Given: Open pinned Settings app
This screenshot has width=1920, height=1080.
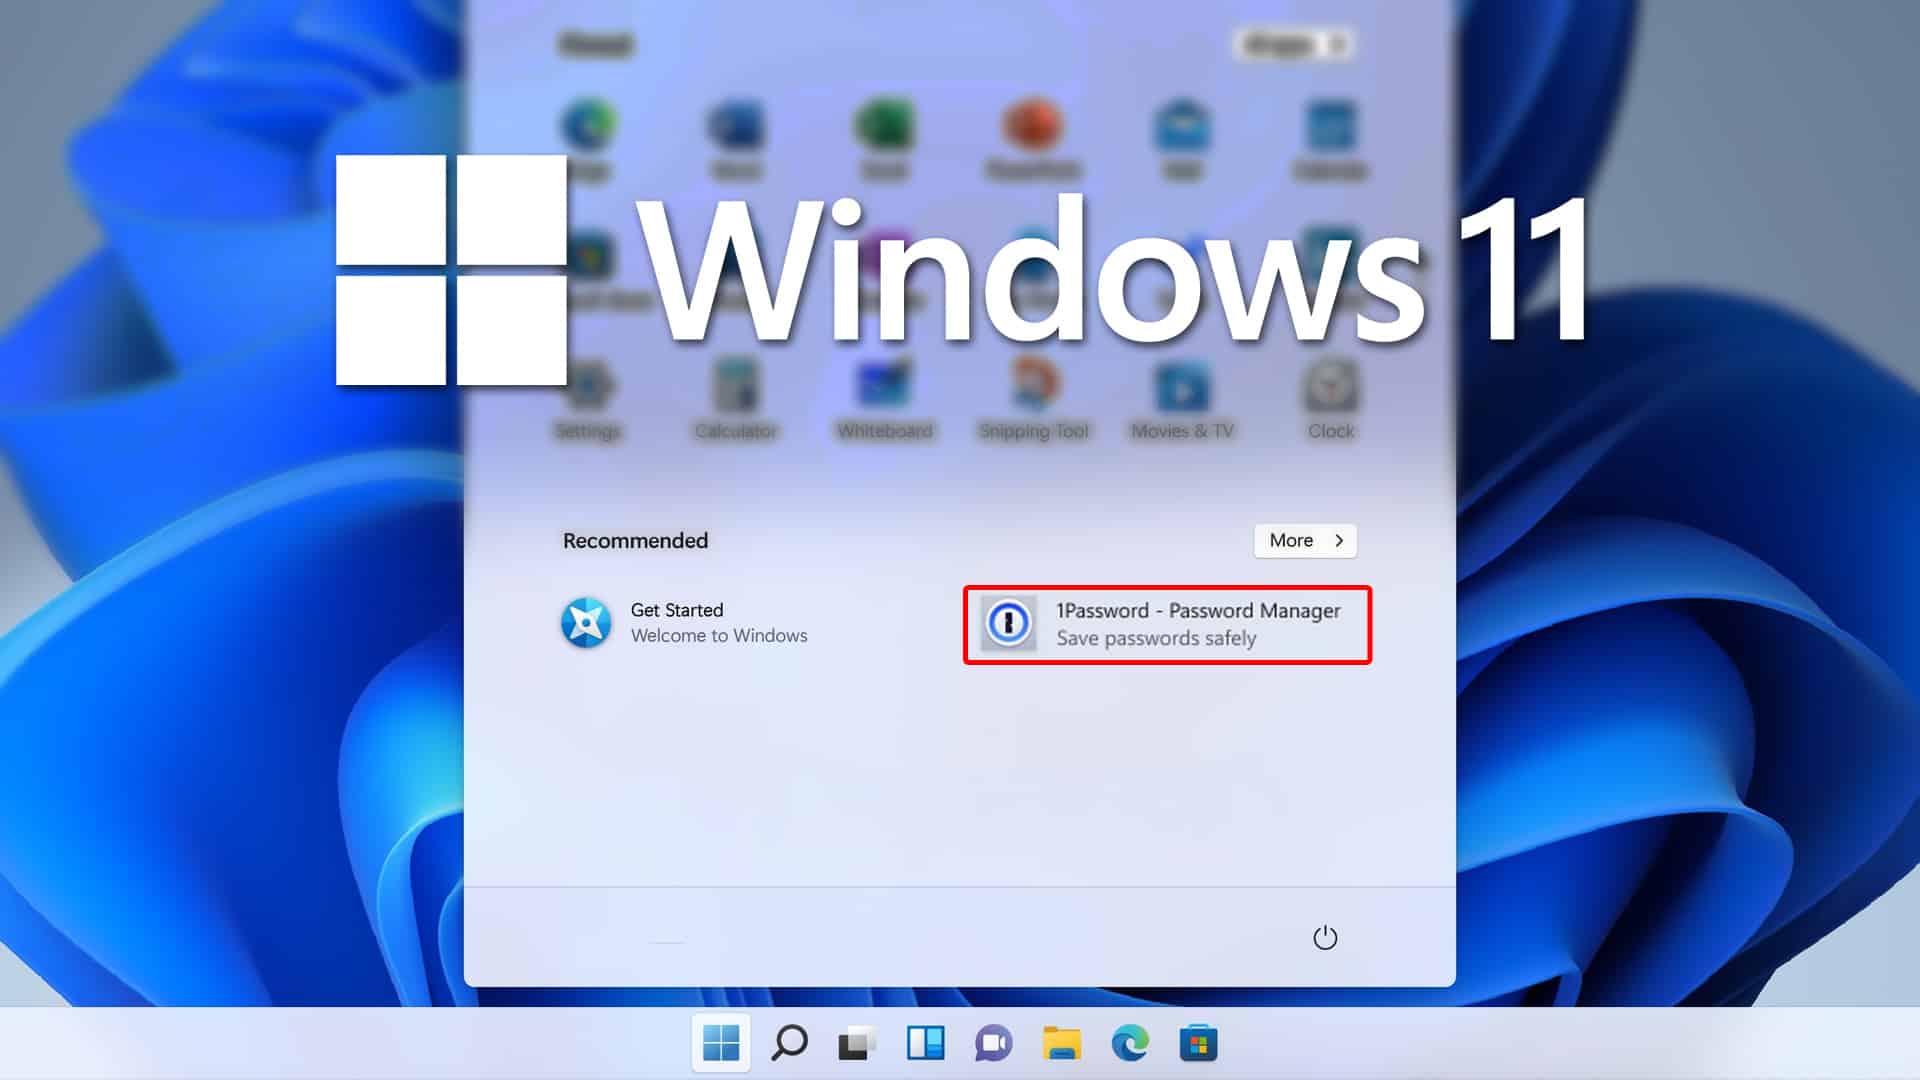Looking at the screenshot, I should (x=588, y=400).
